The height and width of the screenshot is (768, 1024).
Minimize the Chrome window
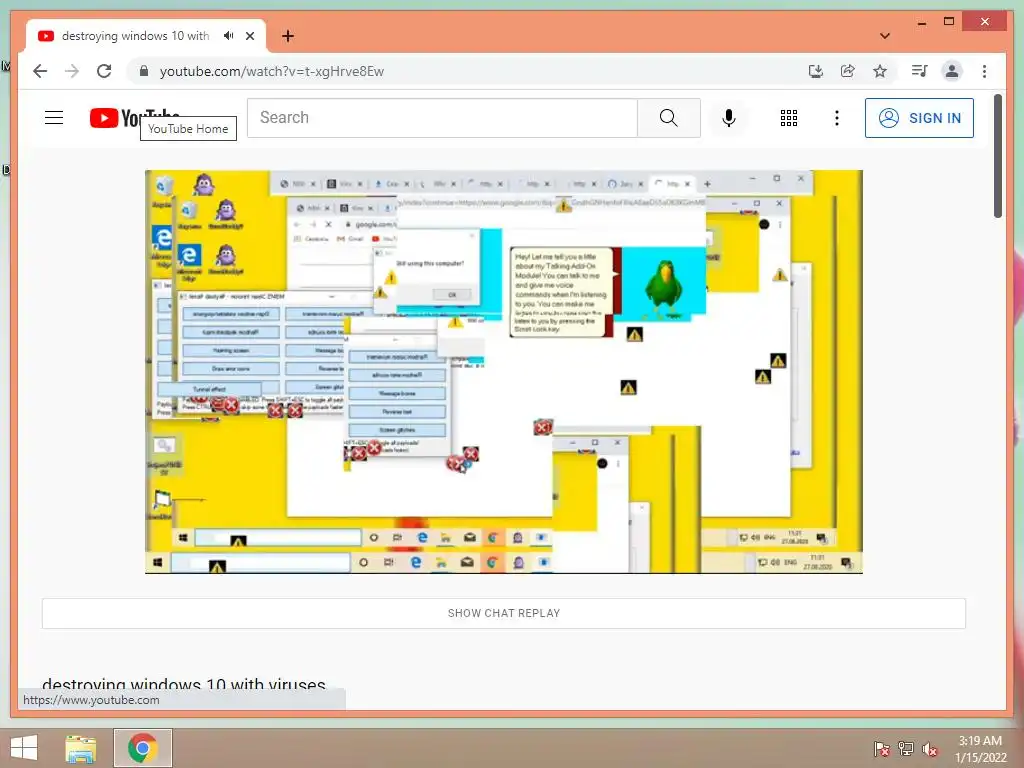tap(921, 22)
